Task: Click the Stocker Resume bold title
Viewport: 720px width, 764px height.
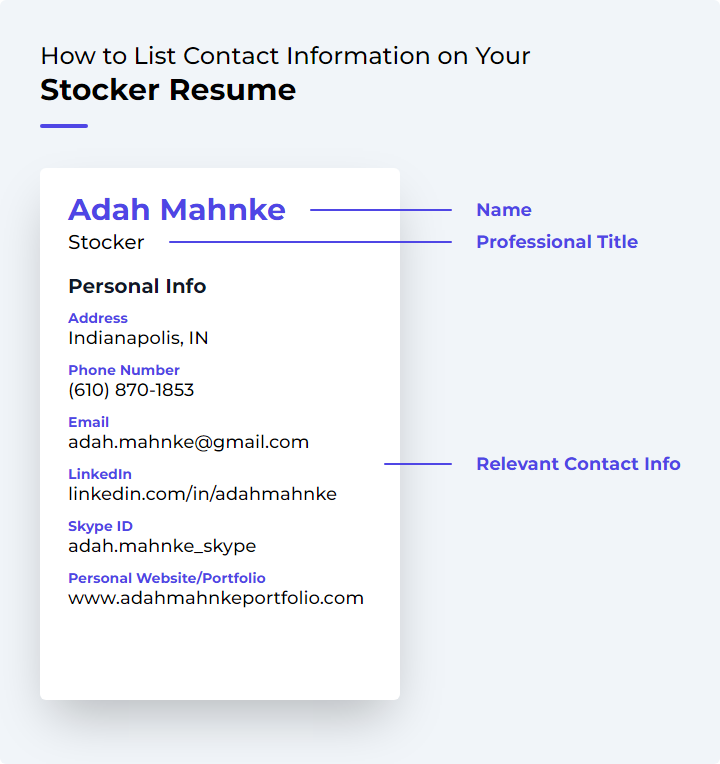Action: point(168,90)
